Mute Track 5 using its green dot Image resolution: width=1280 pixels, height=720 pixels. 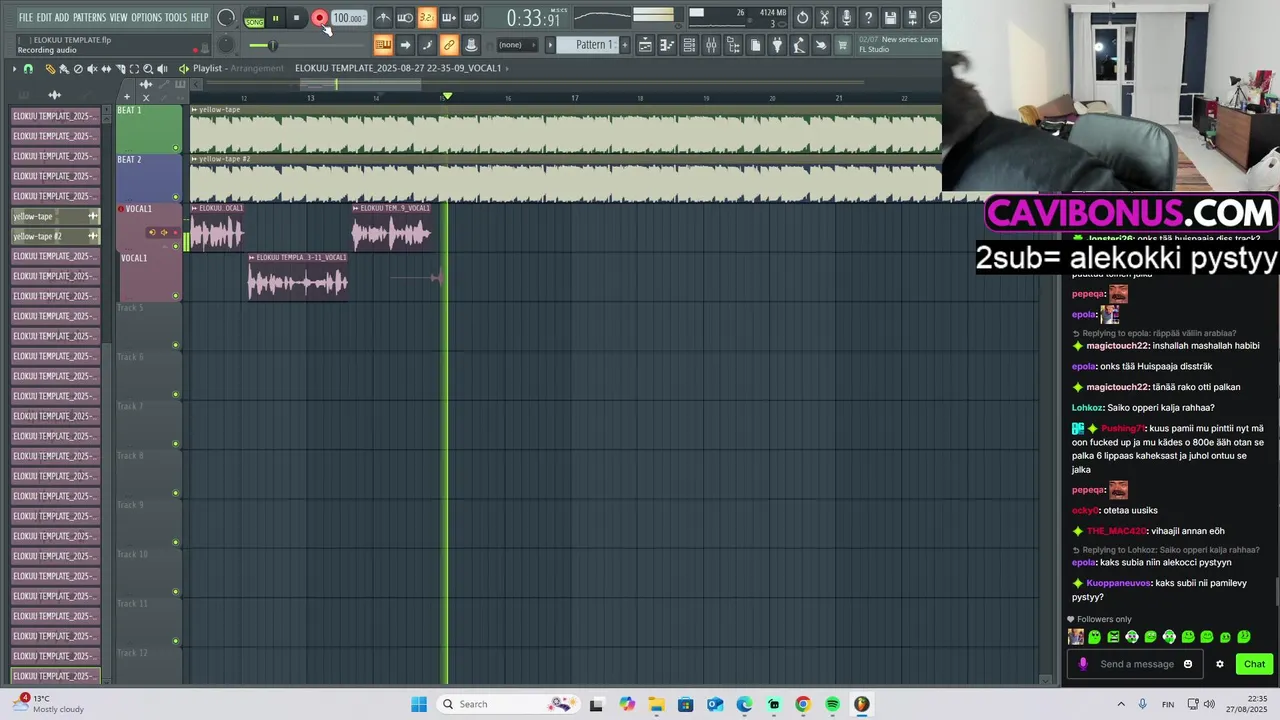pos(176,345)
